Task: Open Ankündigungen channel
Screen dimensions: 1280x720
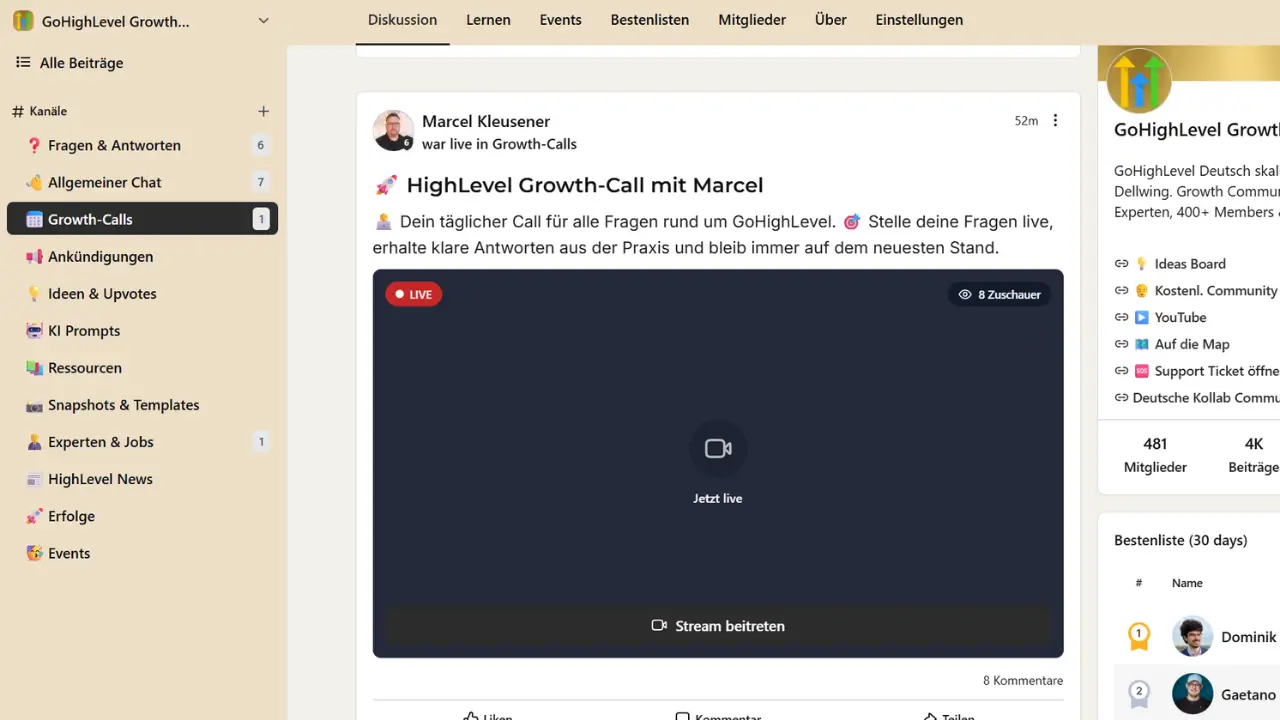Action: (x=142, y=256)
